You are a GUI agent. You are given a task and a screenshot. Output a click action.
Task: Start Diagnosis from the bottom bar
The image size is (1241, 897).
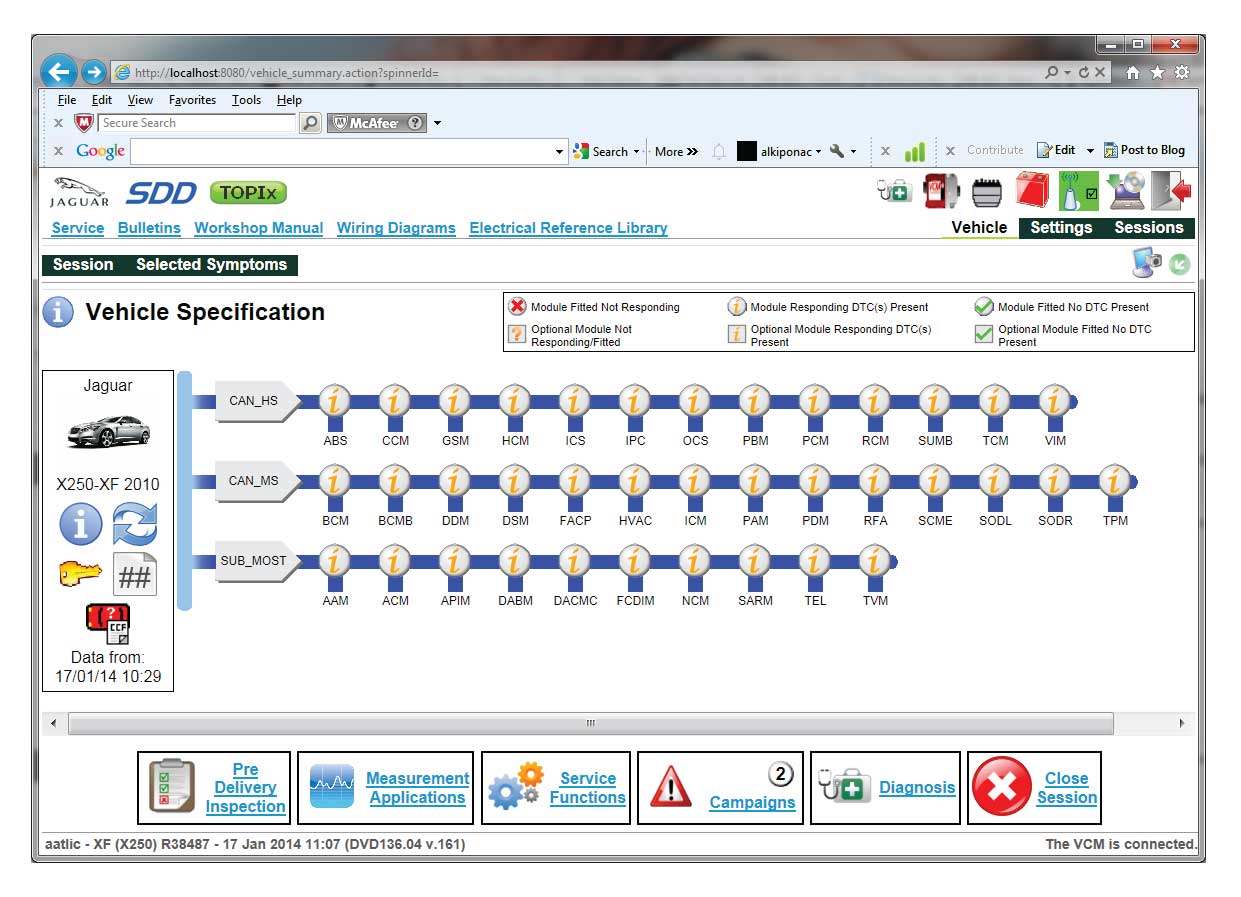tap(885, 788)
